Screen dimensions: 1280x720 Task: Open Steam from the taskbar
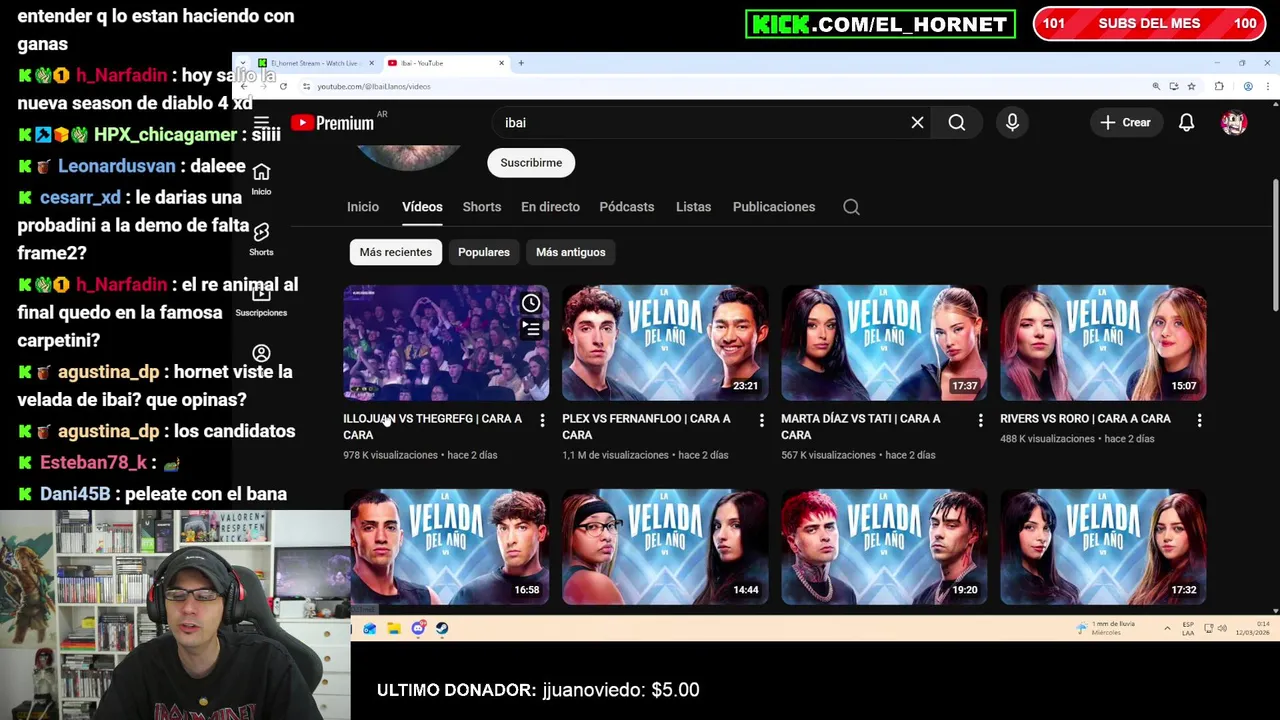(x=442, y=628)
